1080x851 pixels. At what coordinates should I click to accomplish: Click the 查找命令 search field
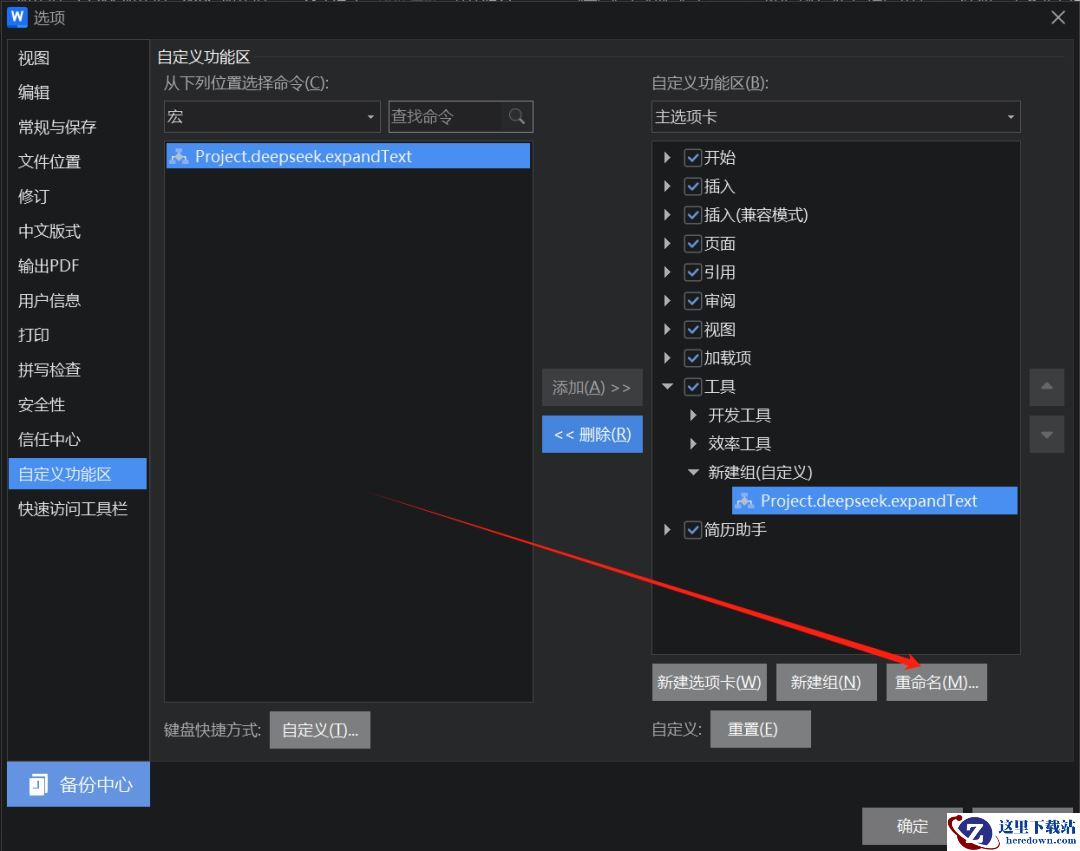(444, 117)
